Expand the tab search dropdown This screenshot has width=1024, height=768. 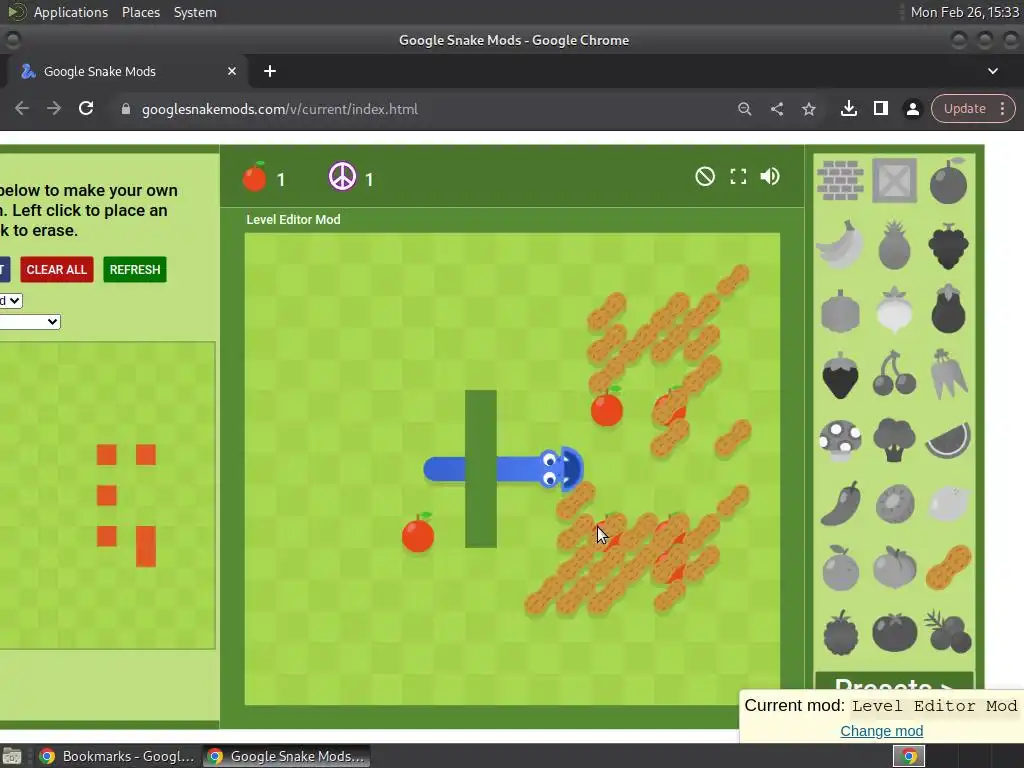coord(993,71)
